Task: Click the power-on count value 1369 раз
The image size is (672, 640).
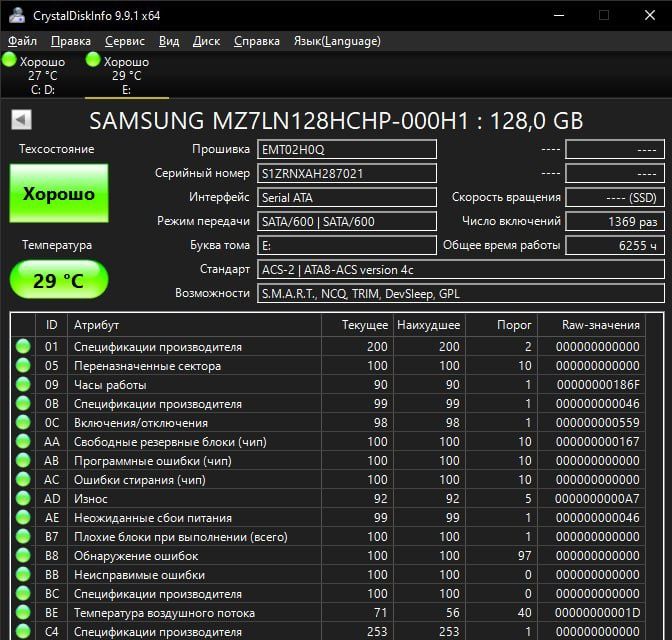Action: pos(615,222)
